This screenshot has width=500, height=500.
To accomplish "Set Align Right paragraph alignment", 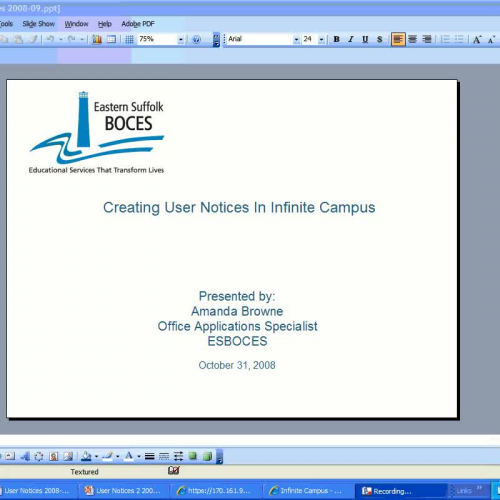I will (x=427, y=39).
